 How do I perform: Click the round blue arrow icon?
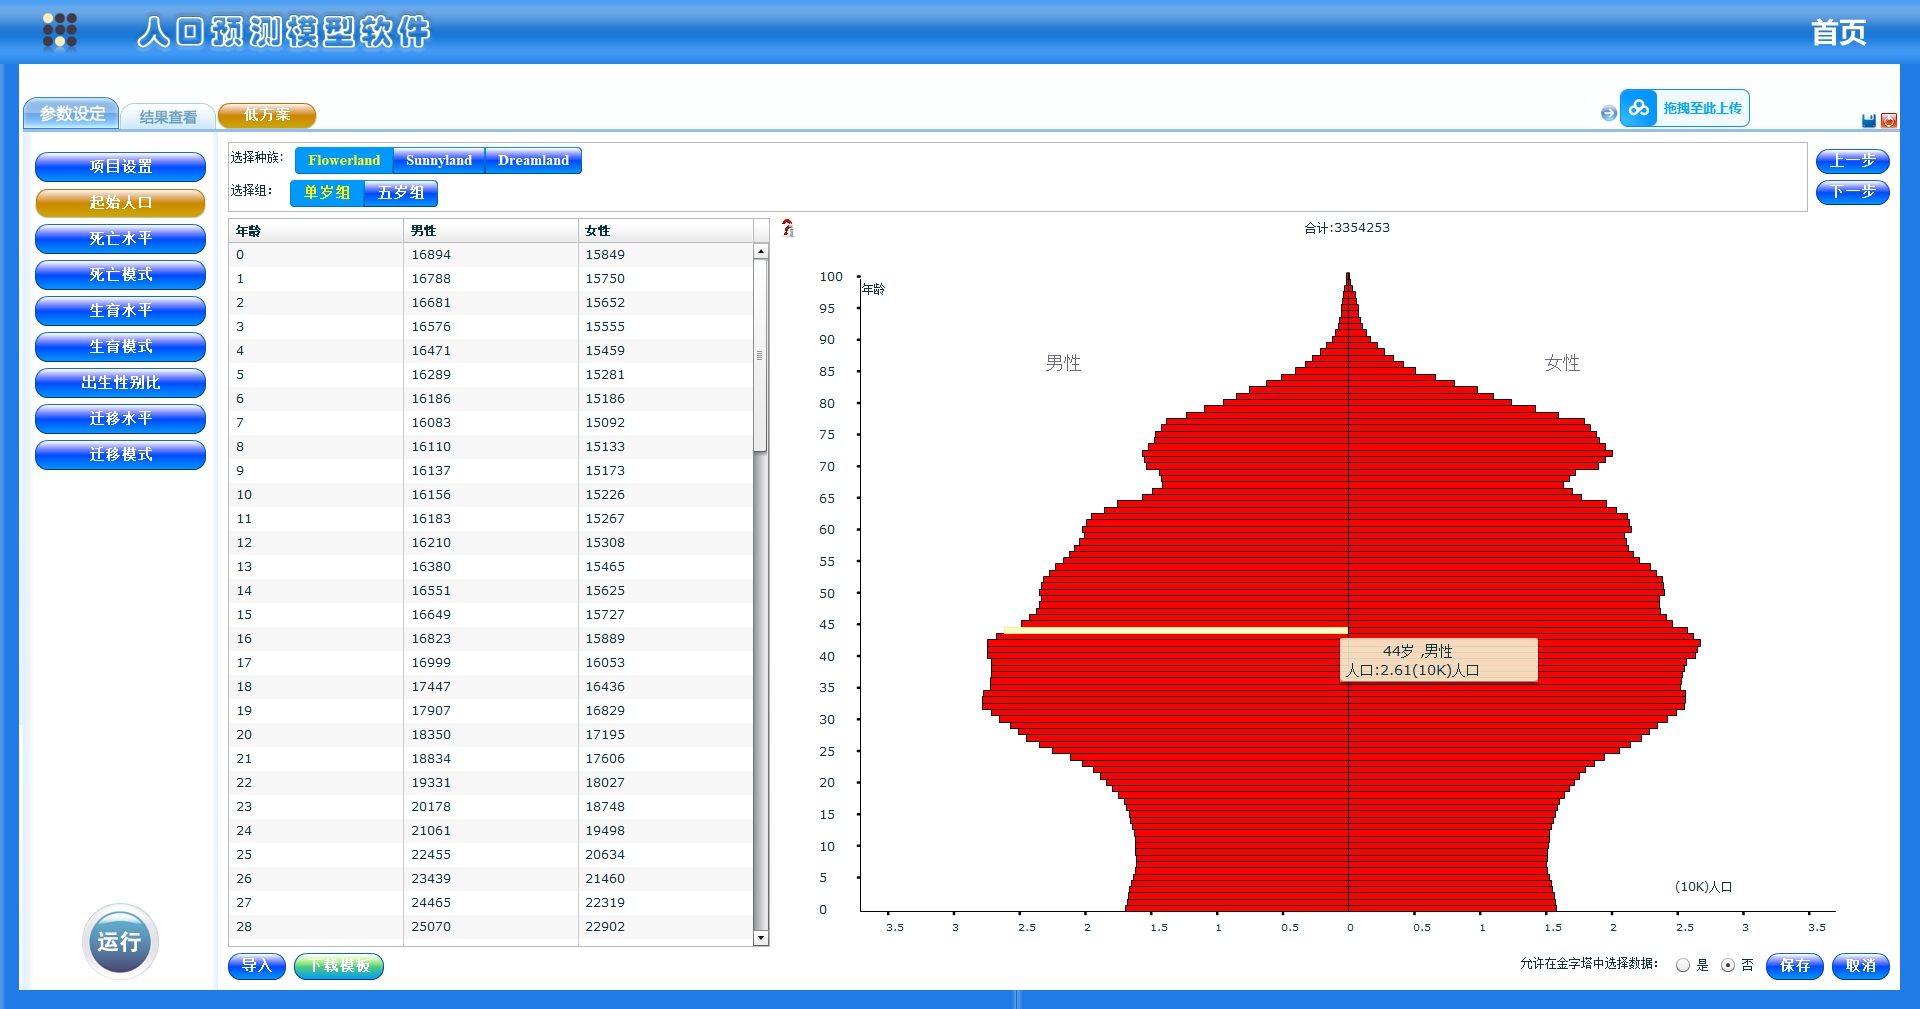coord(1608,114)
